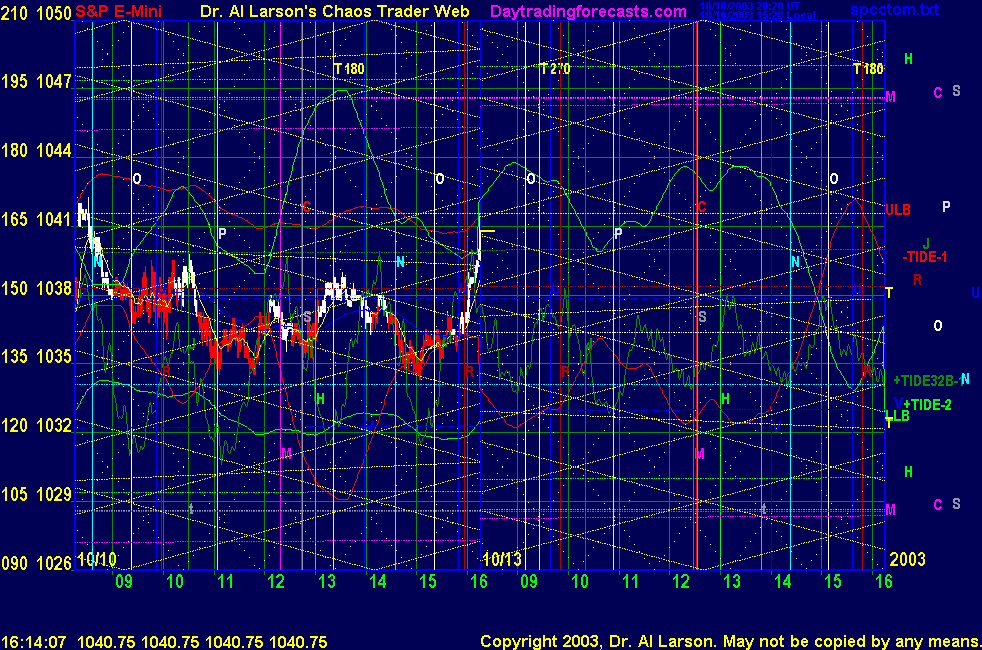Click the 'T270' marker label
Image resolution: width=982 pixels, height=650 pixels.
[555, 69]
